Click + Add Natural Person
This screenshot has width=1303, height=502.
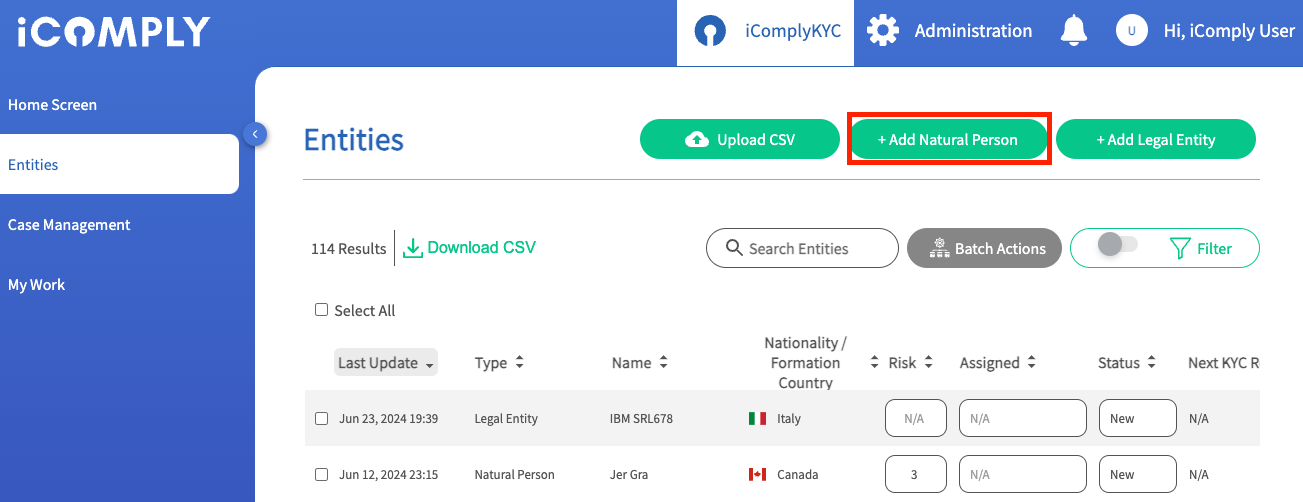948,140
